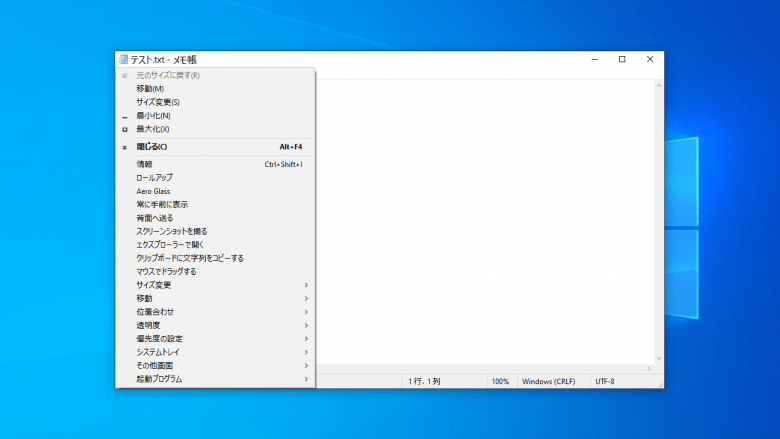
Task: Click the 100% zoom status entry
Action: pos(502,381)
